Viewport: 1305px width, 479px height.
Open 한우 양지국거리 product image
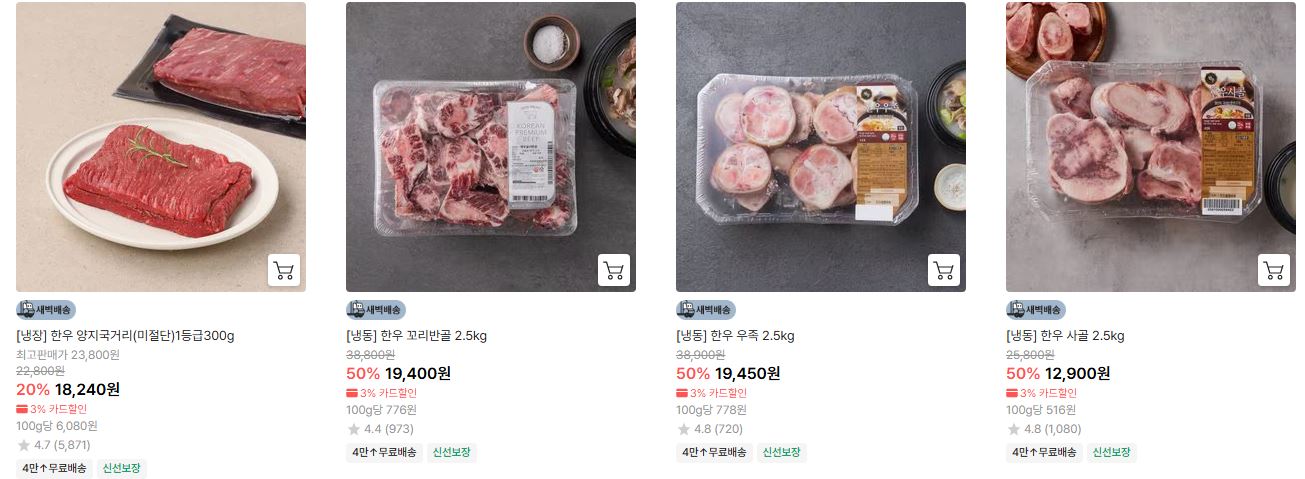161,147
